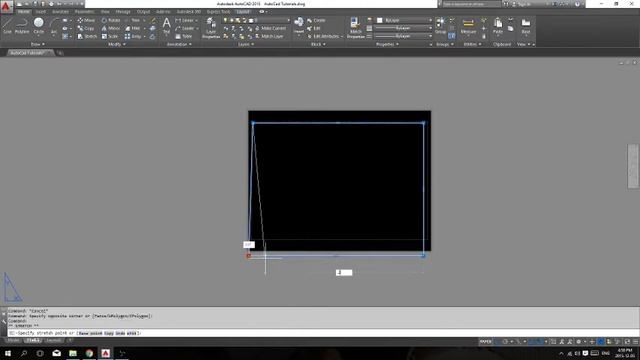Select the Line tool

click(x=7, y=25)
